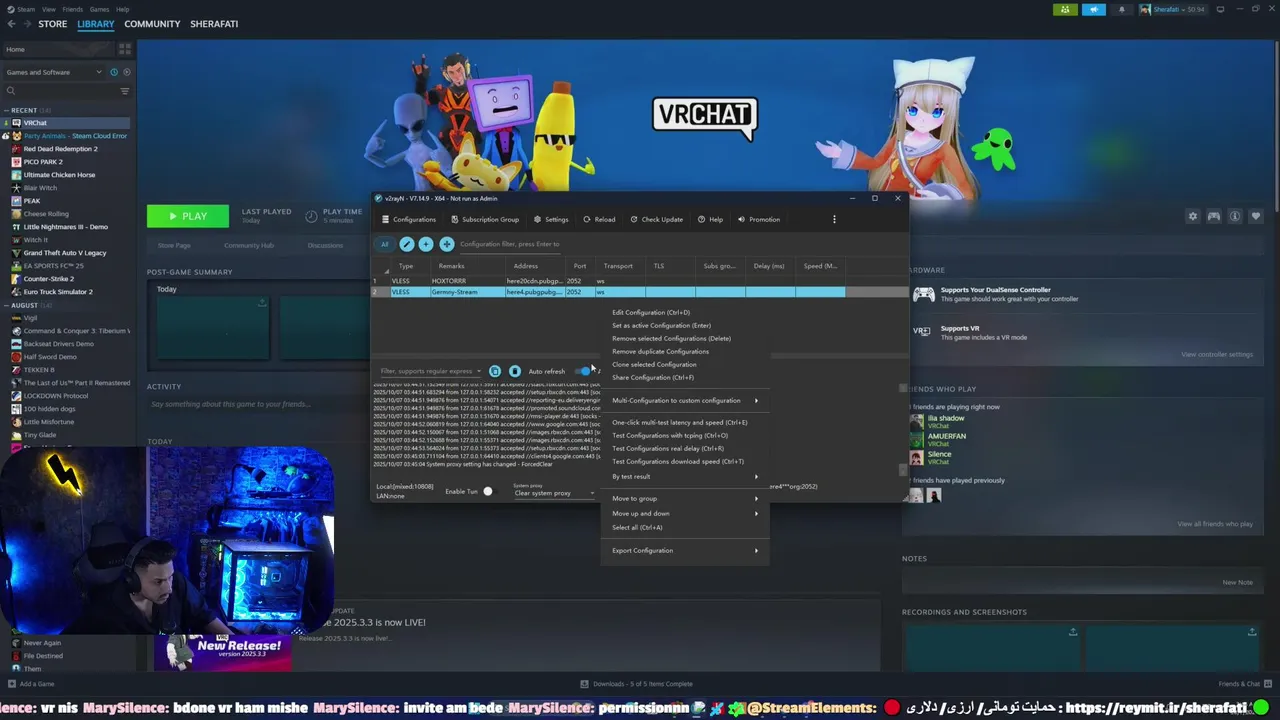Expand Multi-Configuration to custom configuration submenu

[685, 400]
